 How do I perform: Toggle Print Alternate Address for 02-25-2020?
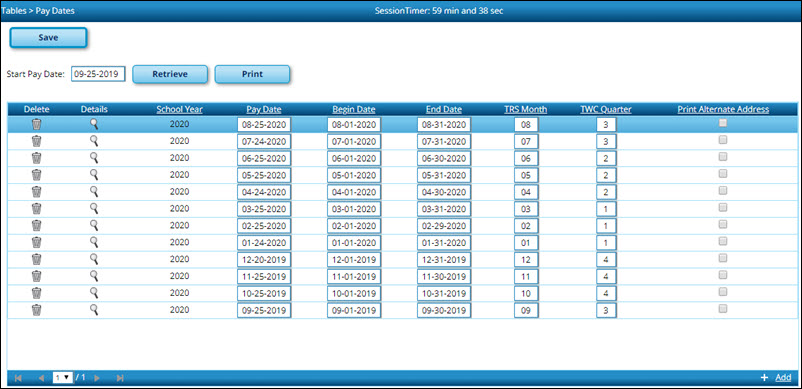coord(723,224)
